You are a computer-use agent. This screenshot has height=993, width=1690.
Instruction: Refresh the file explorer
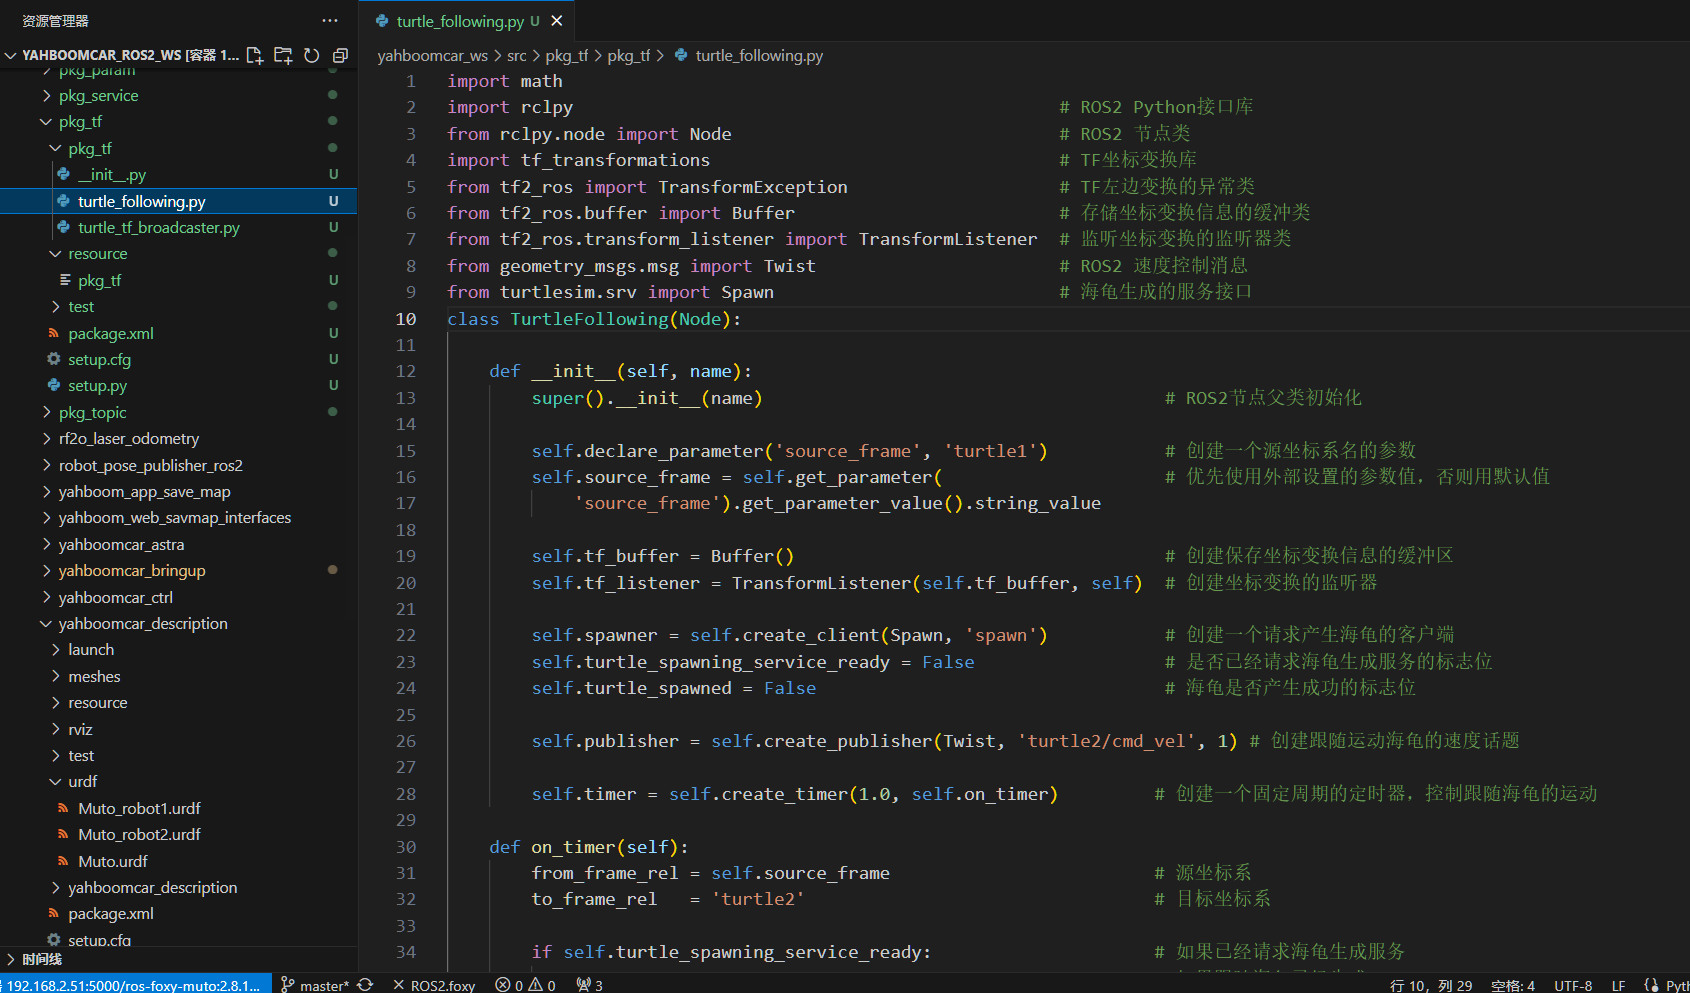point(312,55)
